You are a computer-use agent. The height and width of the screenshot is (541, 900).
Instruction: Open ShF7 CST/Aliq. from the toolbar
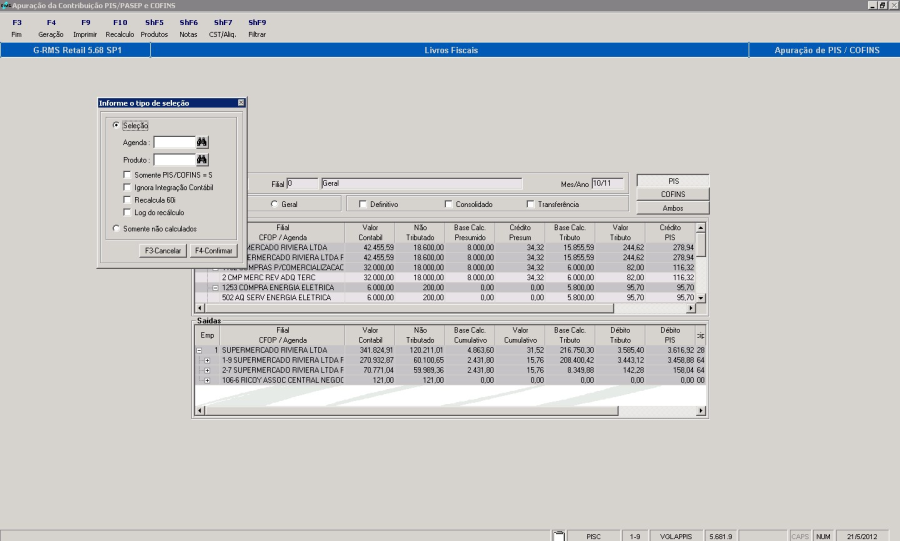point(222,28)
